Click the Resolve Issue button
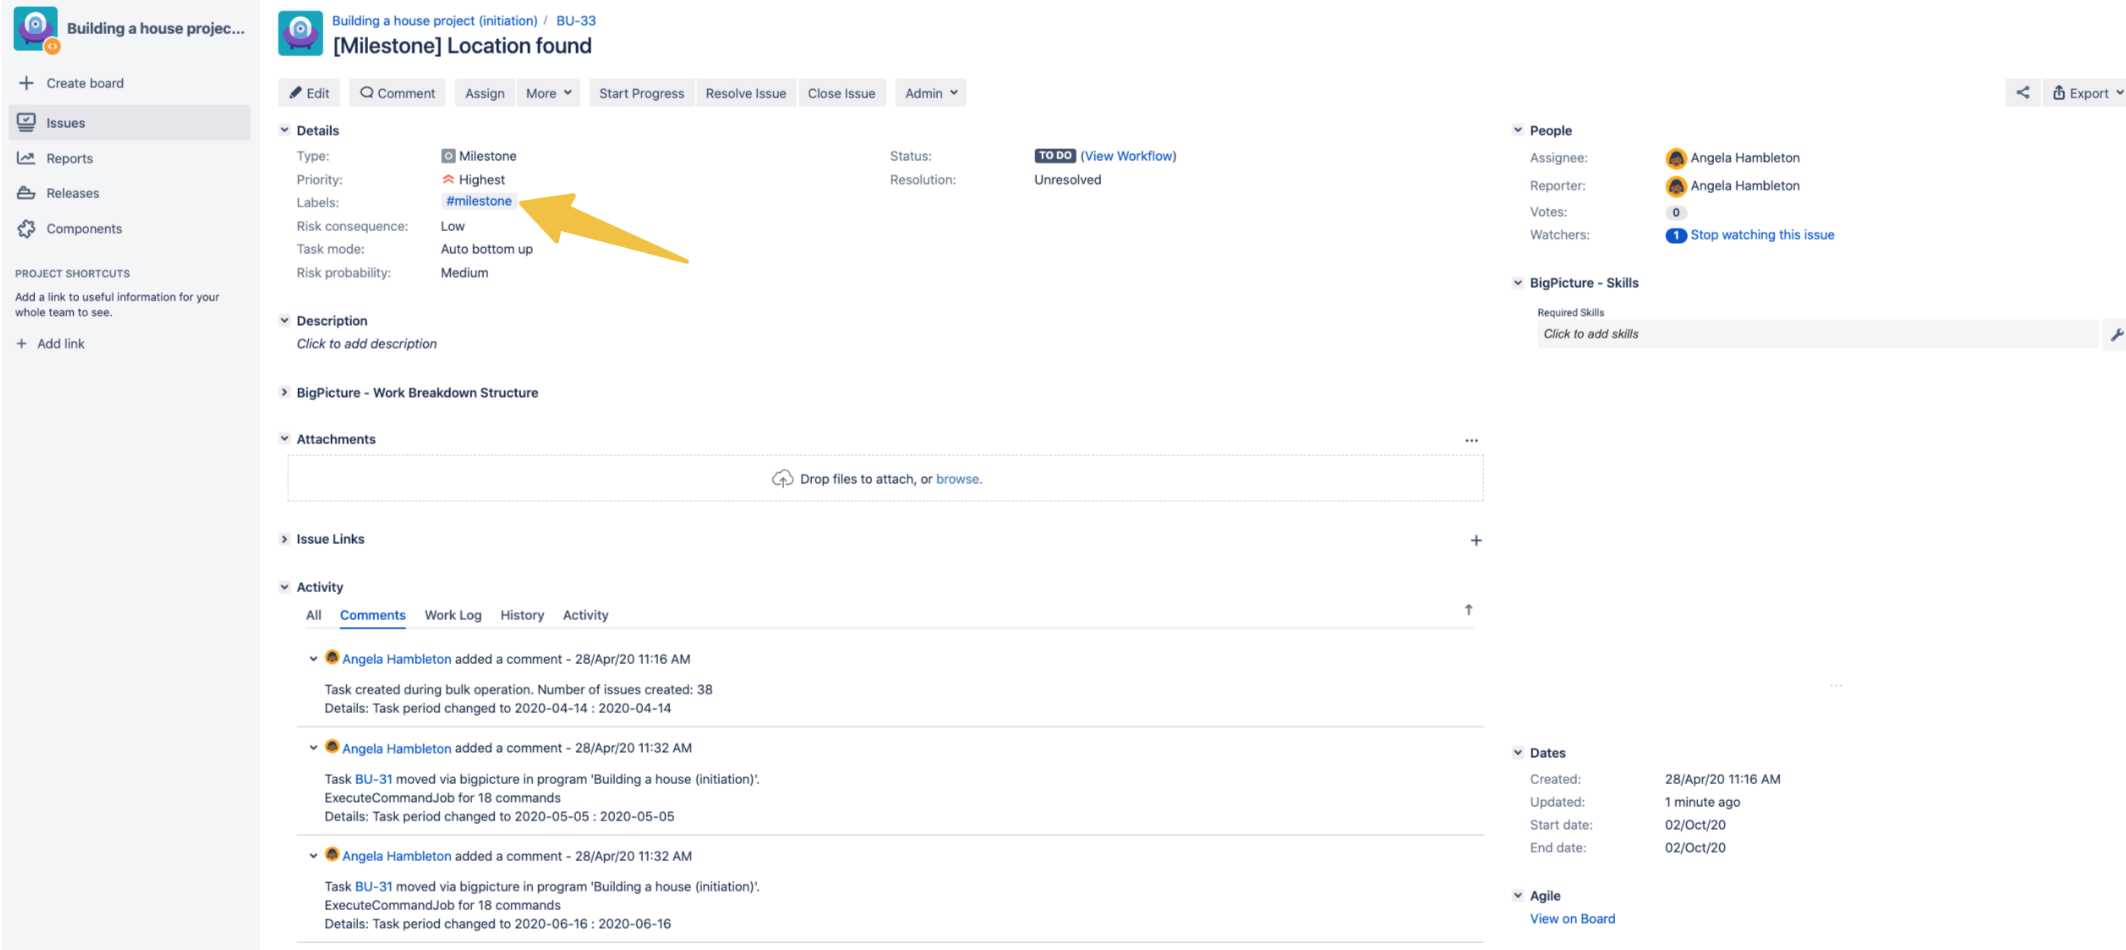 click(x=745, y=92)
